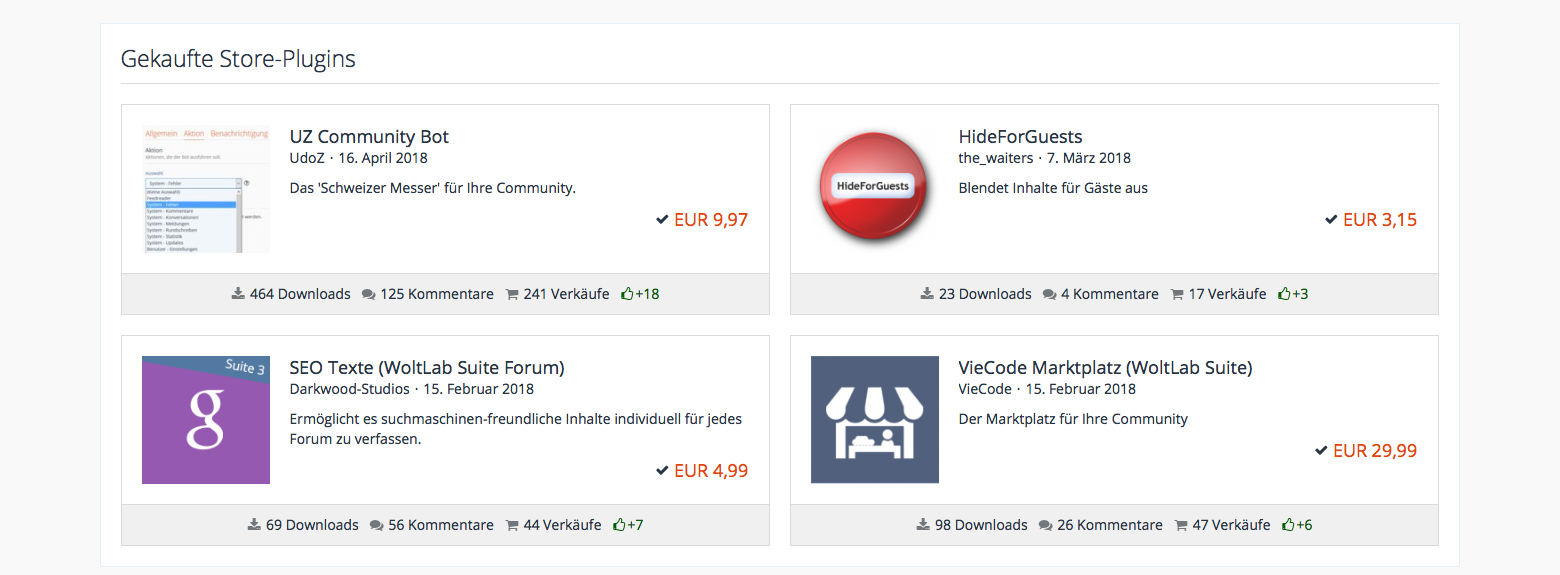Open SEO Texte (WoltLab Suite Forum) title

(x=427, y=367)
